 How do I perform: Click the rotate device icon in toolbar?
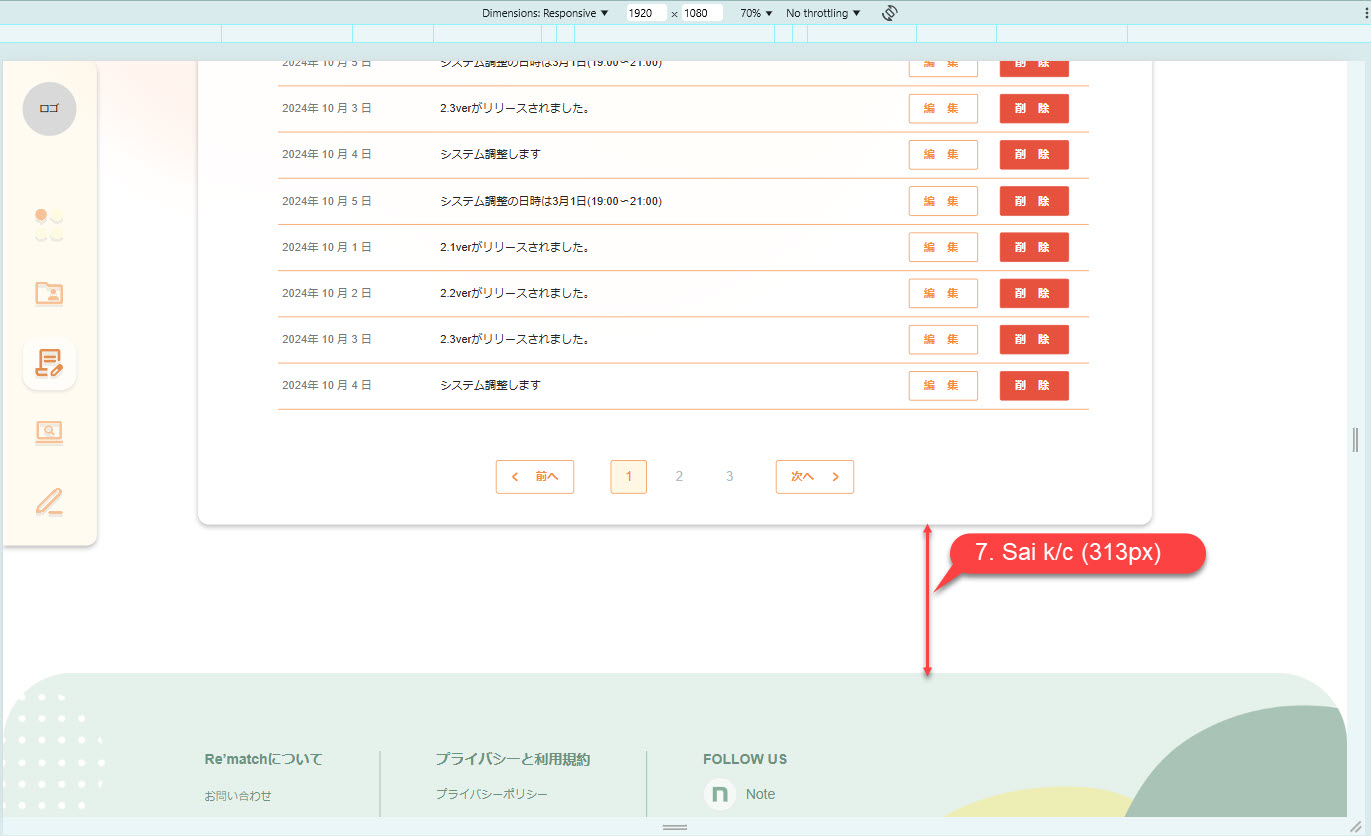coord(889,13)
